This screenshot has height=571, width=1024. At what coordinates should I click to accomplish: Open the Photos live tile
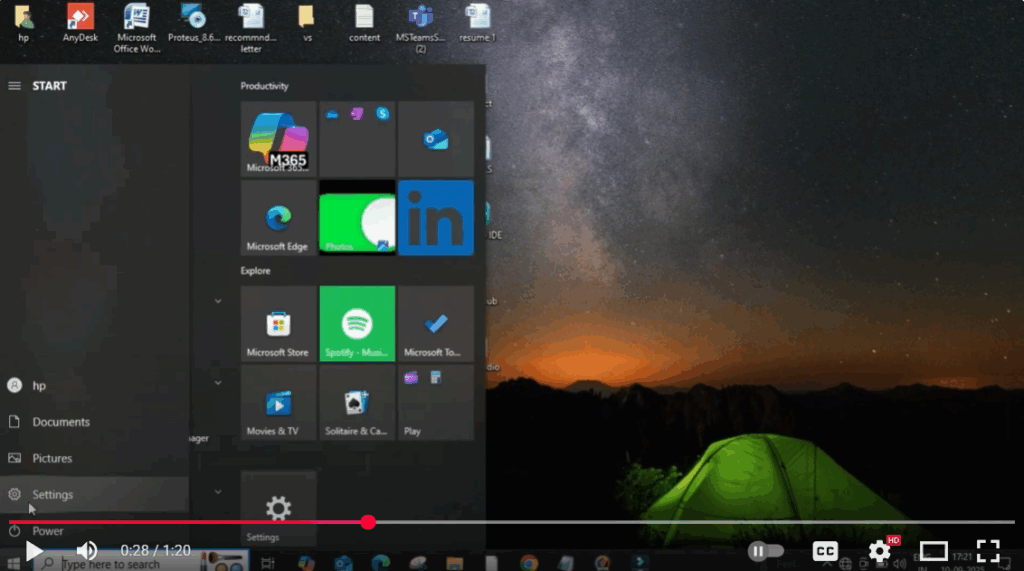(357, 218)
